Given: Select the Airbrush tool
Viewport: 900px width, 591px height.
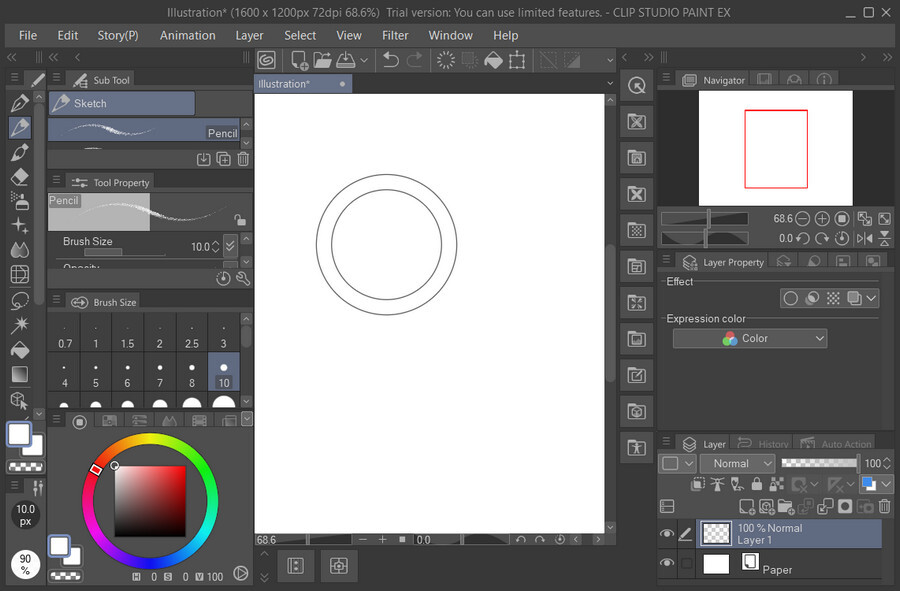Looking at the screenshot, I should click(20, 201).
